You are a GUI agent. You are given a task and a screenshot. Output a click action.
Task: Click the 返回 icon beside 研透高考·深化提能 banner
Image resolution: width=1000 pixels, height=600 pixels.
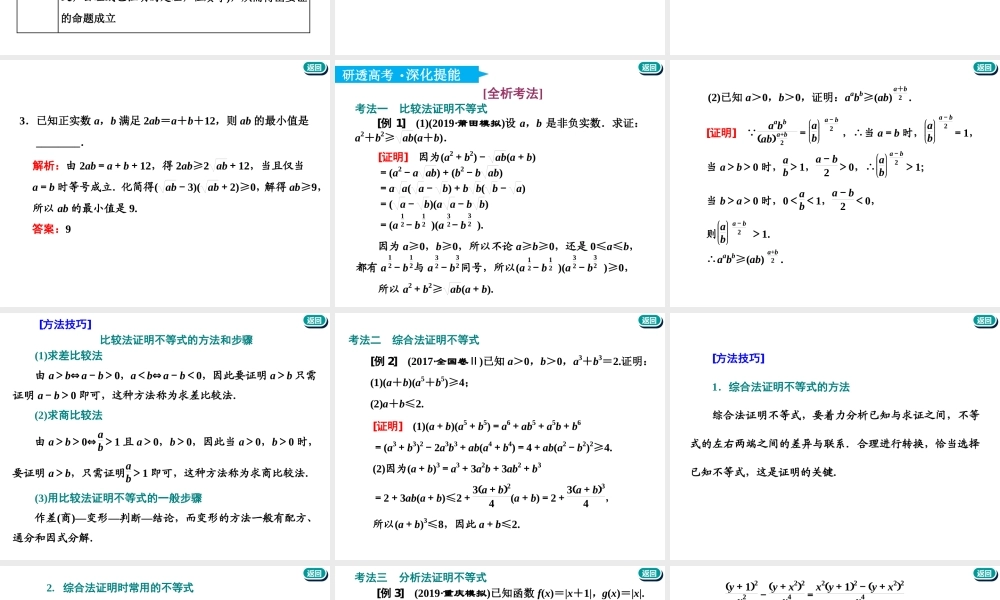651,68
